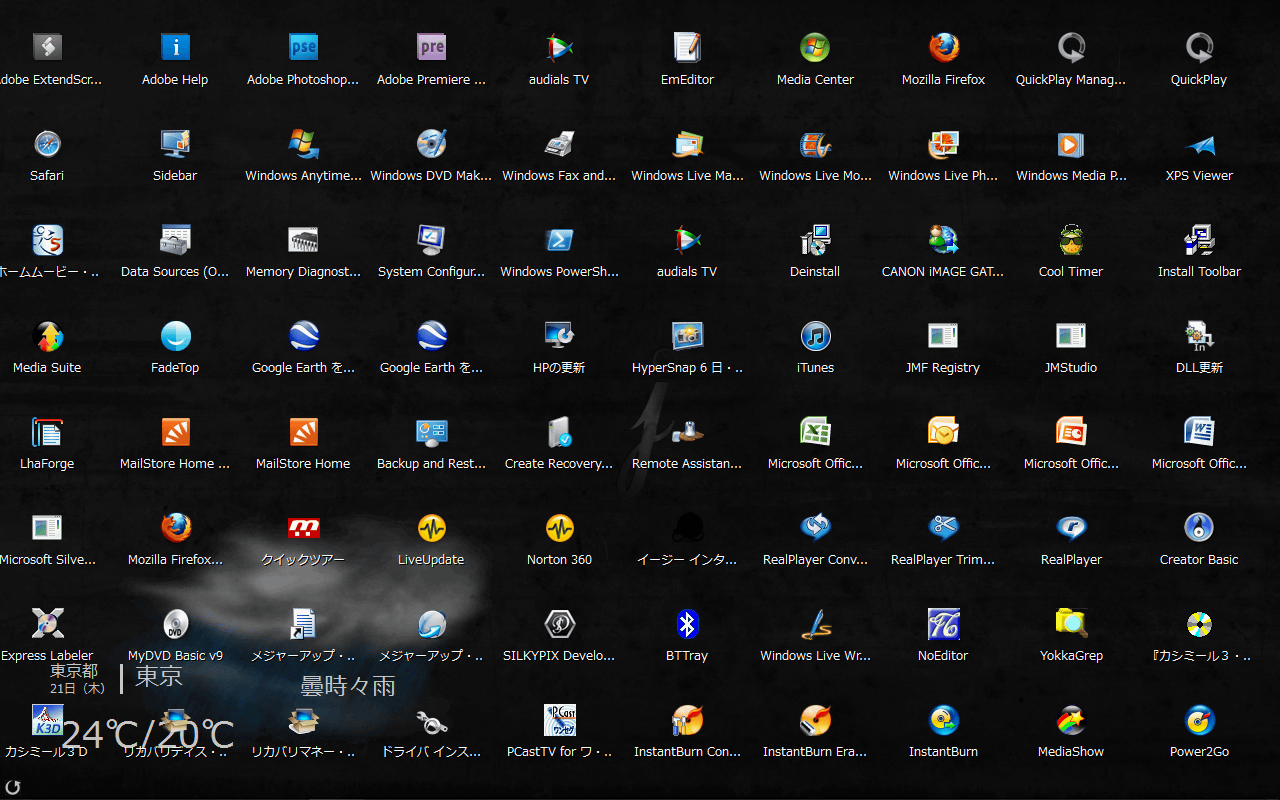The height and width of the screenshot is (800, 1280).
Task: Select the System Configuration icon
Action: [x=431, y=239]
